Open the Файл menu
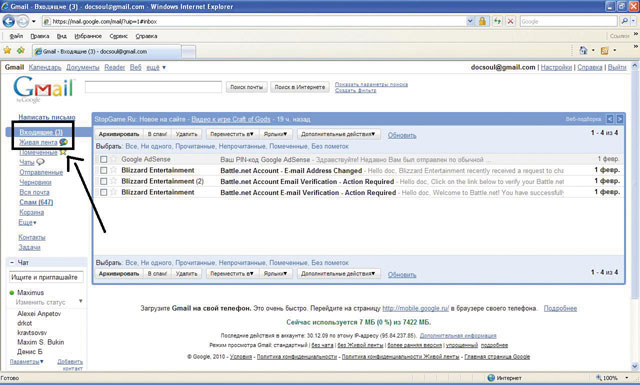640x385 pixels. 16,36
